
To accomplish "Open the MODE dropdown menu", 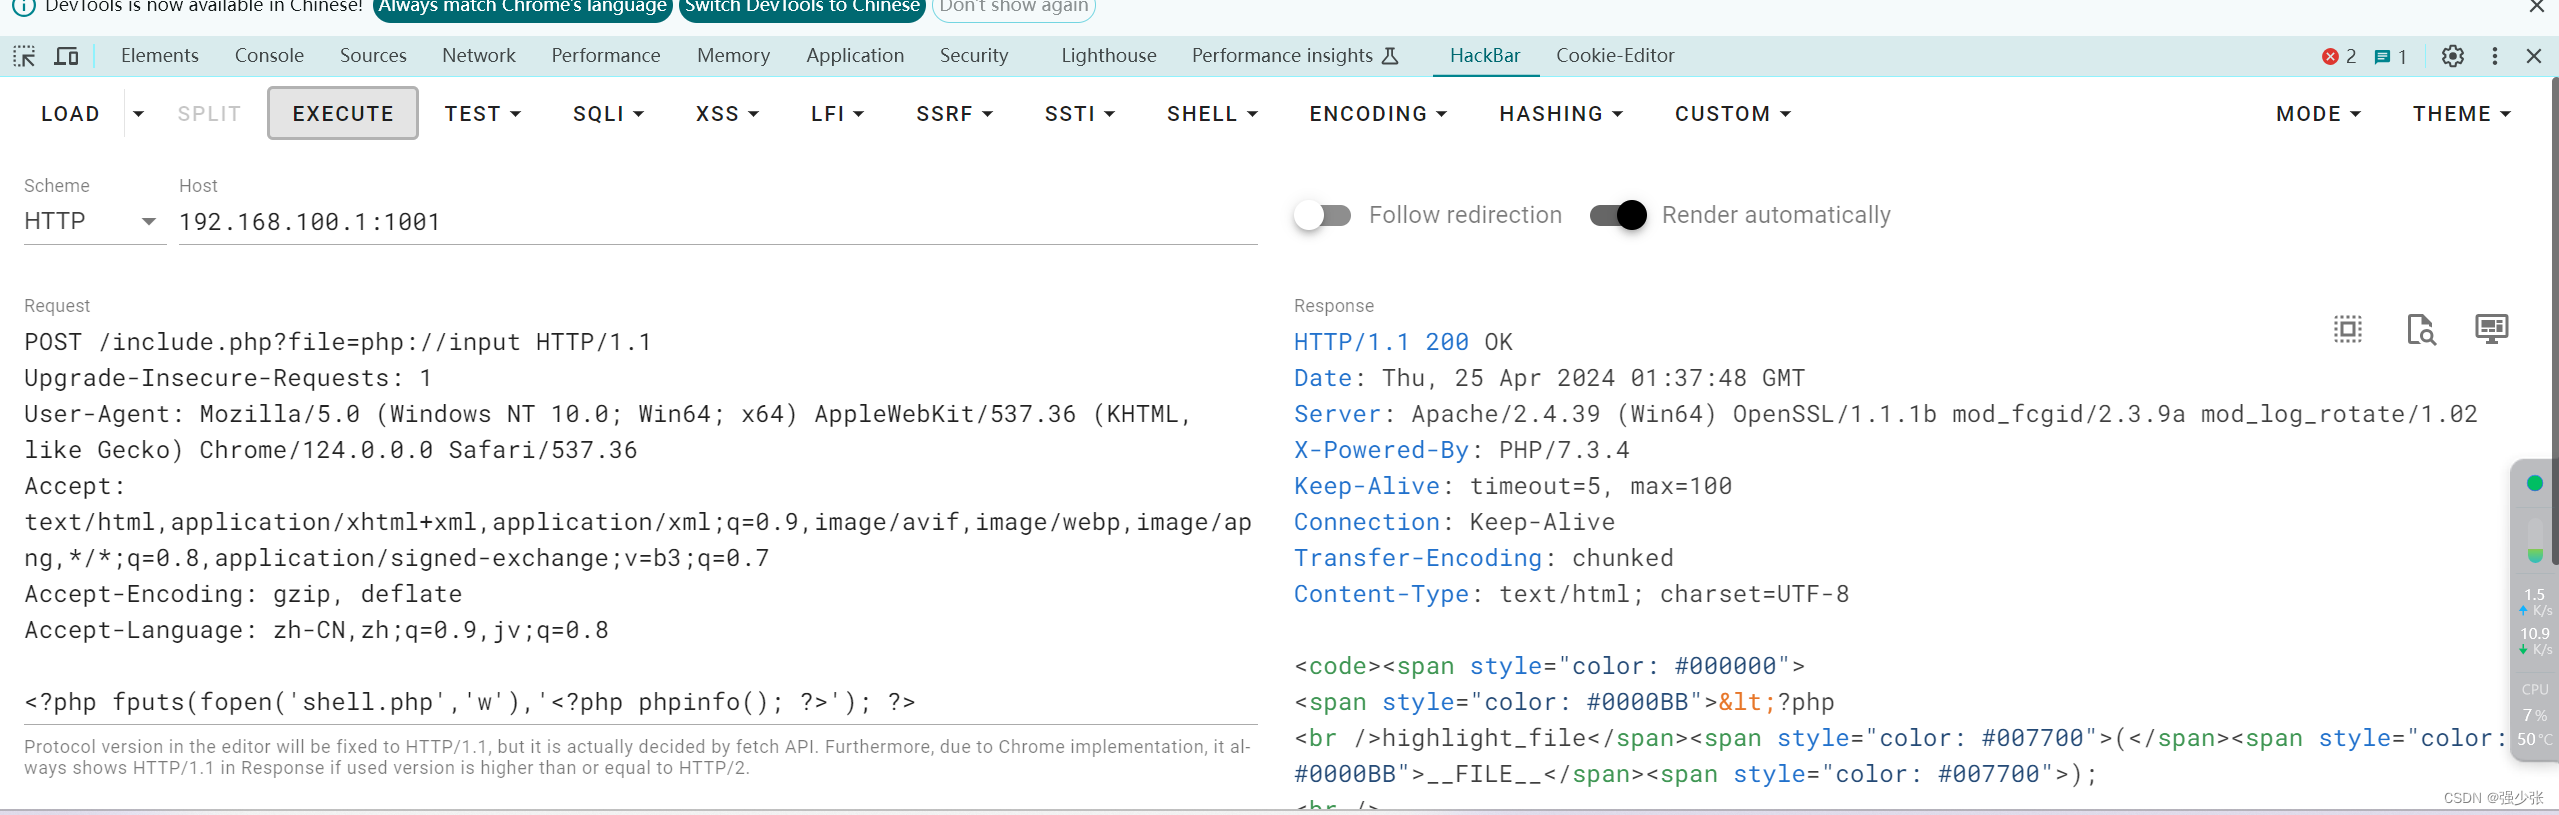I will click(x=2318, y=114).
